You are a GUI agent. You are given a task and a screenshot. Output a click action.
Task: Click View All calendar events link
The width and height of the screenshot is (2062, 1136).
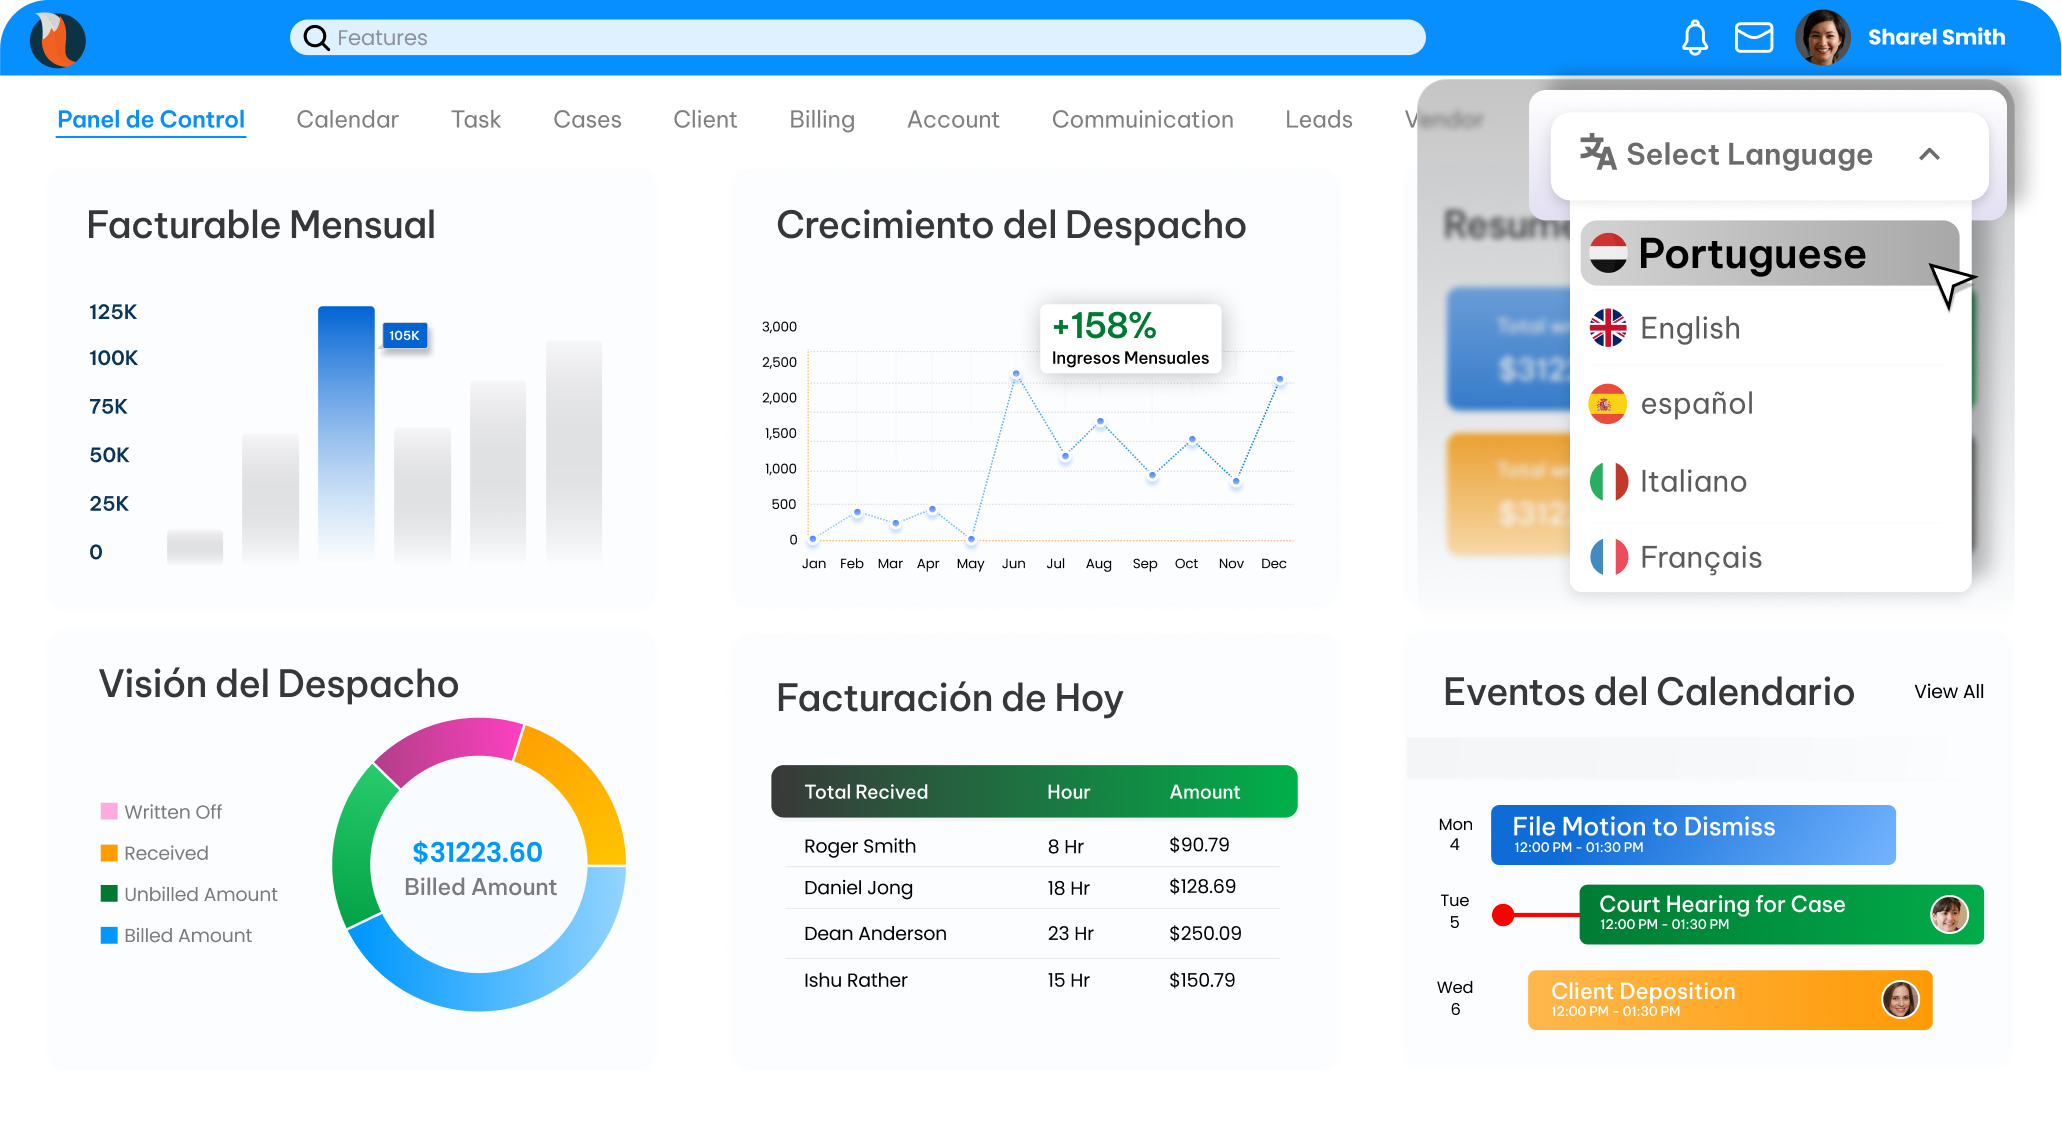1948,692
